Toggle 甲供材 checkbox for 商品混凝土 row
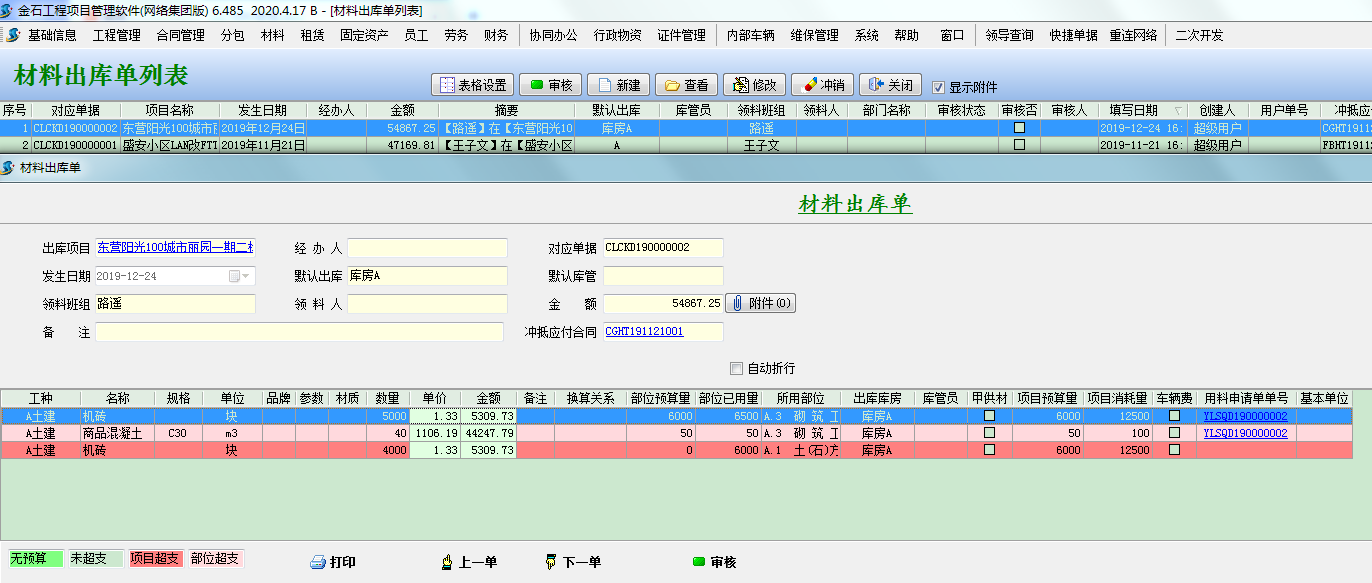Image resolution: width=1372 pixels, height=583 pixels. 989,434
